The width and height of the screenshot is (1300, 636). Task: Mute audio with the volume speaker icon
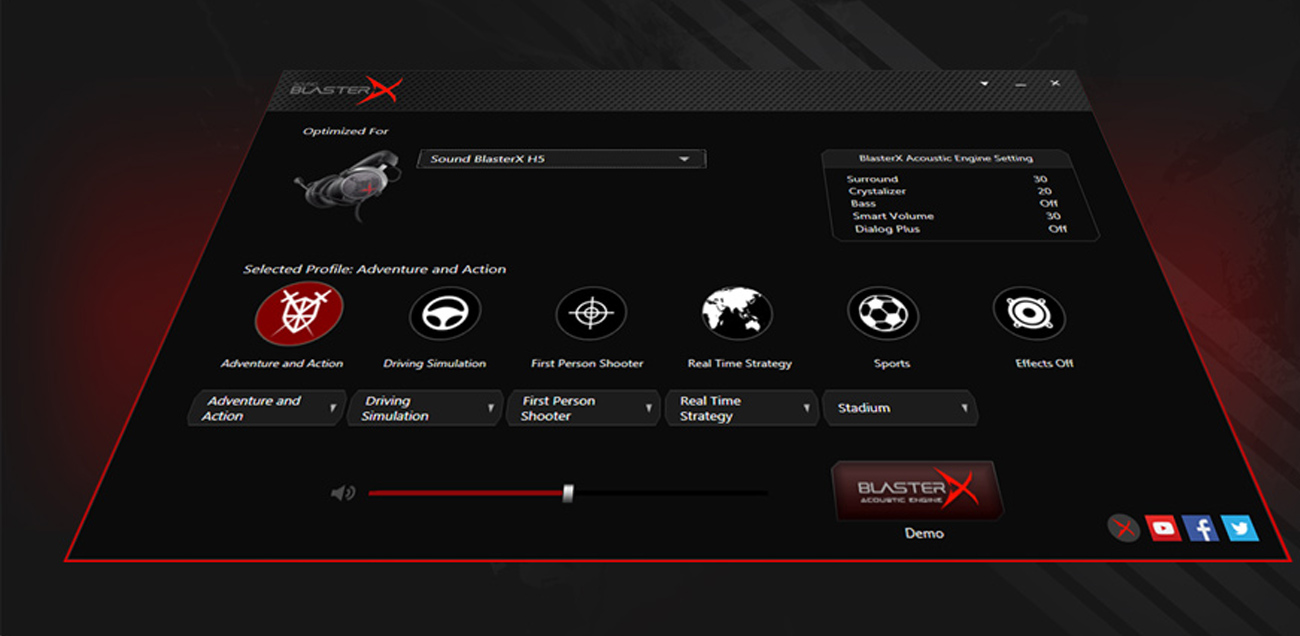click(x=342, y=493)
